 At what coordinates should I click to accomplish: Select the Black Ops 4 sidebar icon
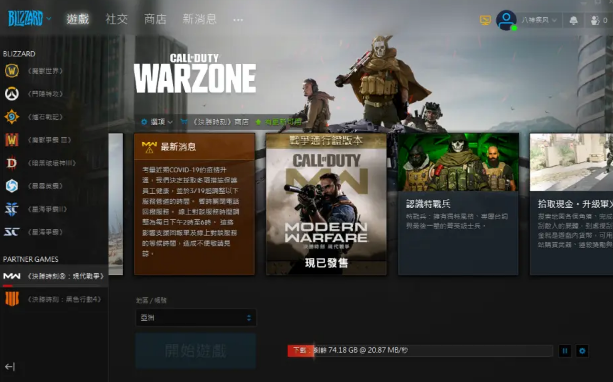coord(12,299)
